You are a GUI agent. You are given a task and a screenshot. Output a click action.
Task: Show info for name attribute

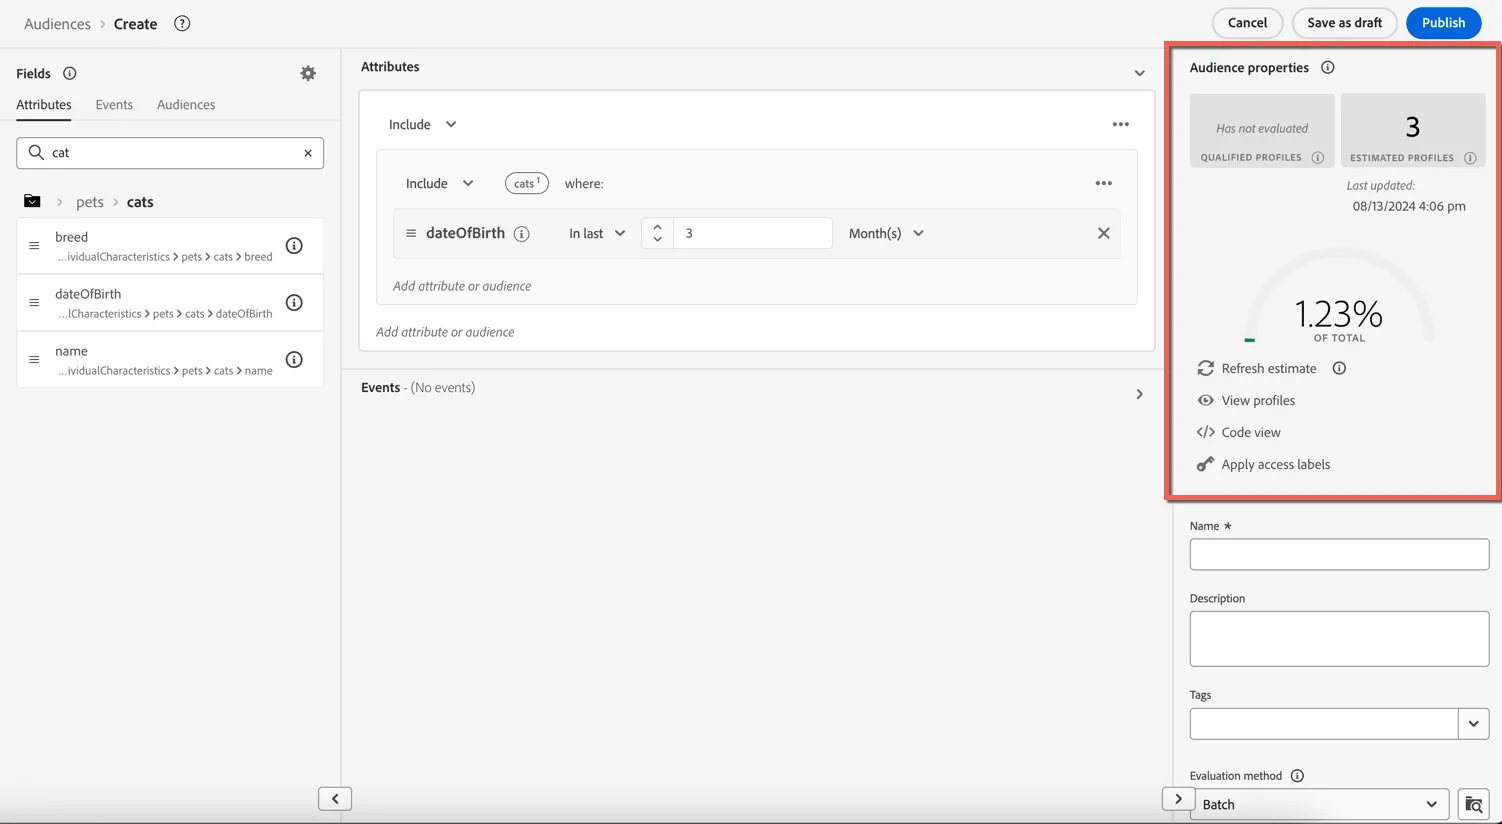point(294,360)
